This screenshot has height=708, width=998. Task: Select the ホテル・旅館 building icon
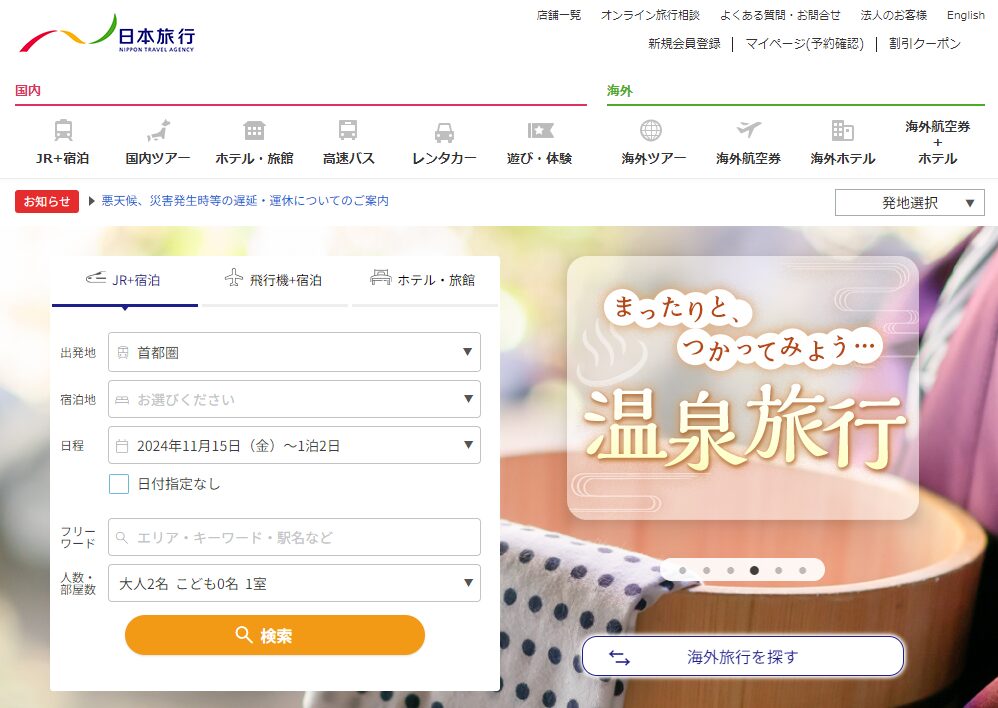[x=254, y=131]
